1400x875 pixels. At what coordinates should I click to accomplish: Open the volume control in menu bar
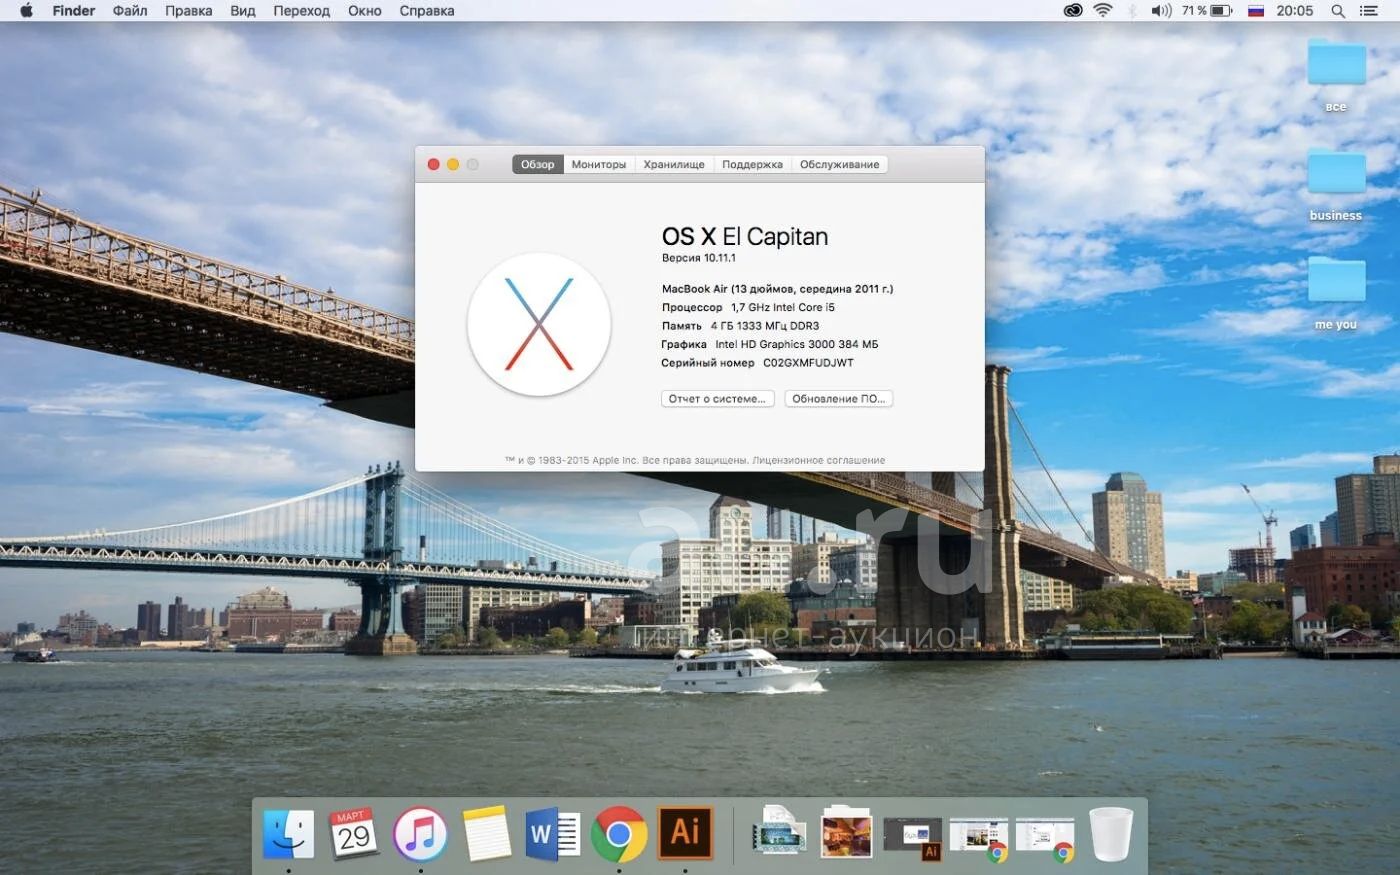pos(1160,11)
